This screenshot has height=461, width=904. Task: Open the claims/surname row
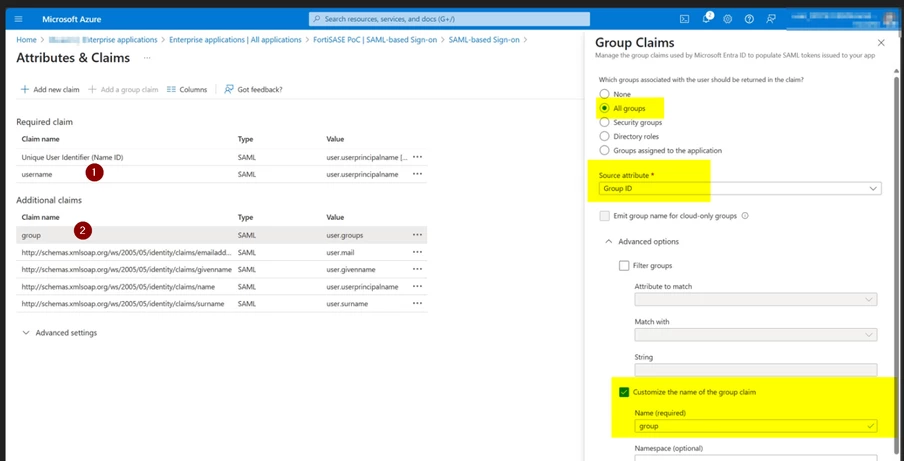(221, 304)
